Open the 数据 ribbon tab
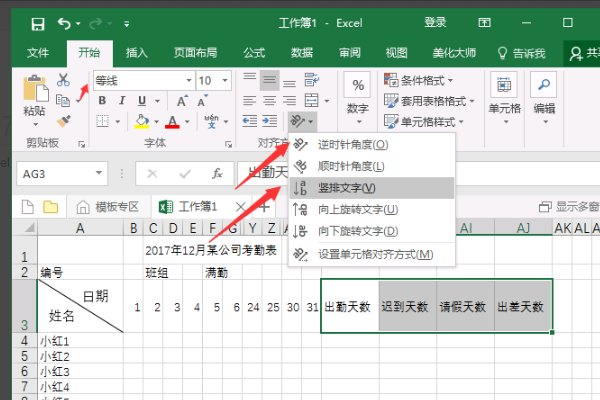The image size is (600, 400). [x=302, y=52]
